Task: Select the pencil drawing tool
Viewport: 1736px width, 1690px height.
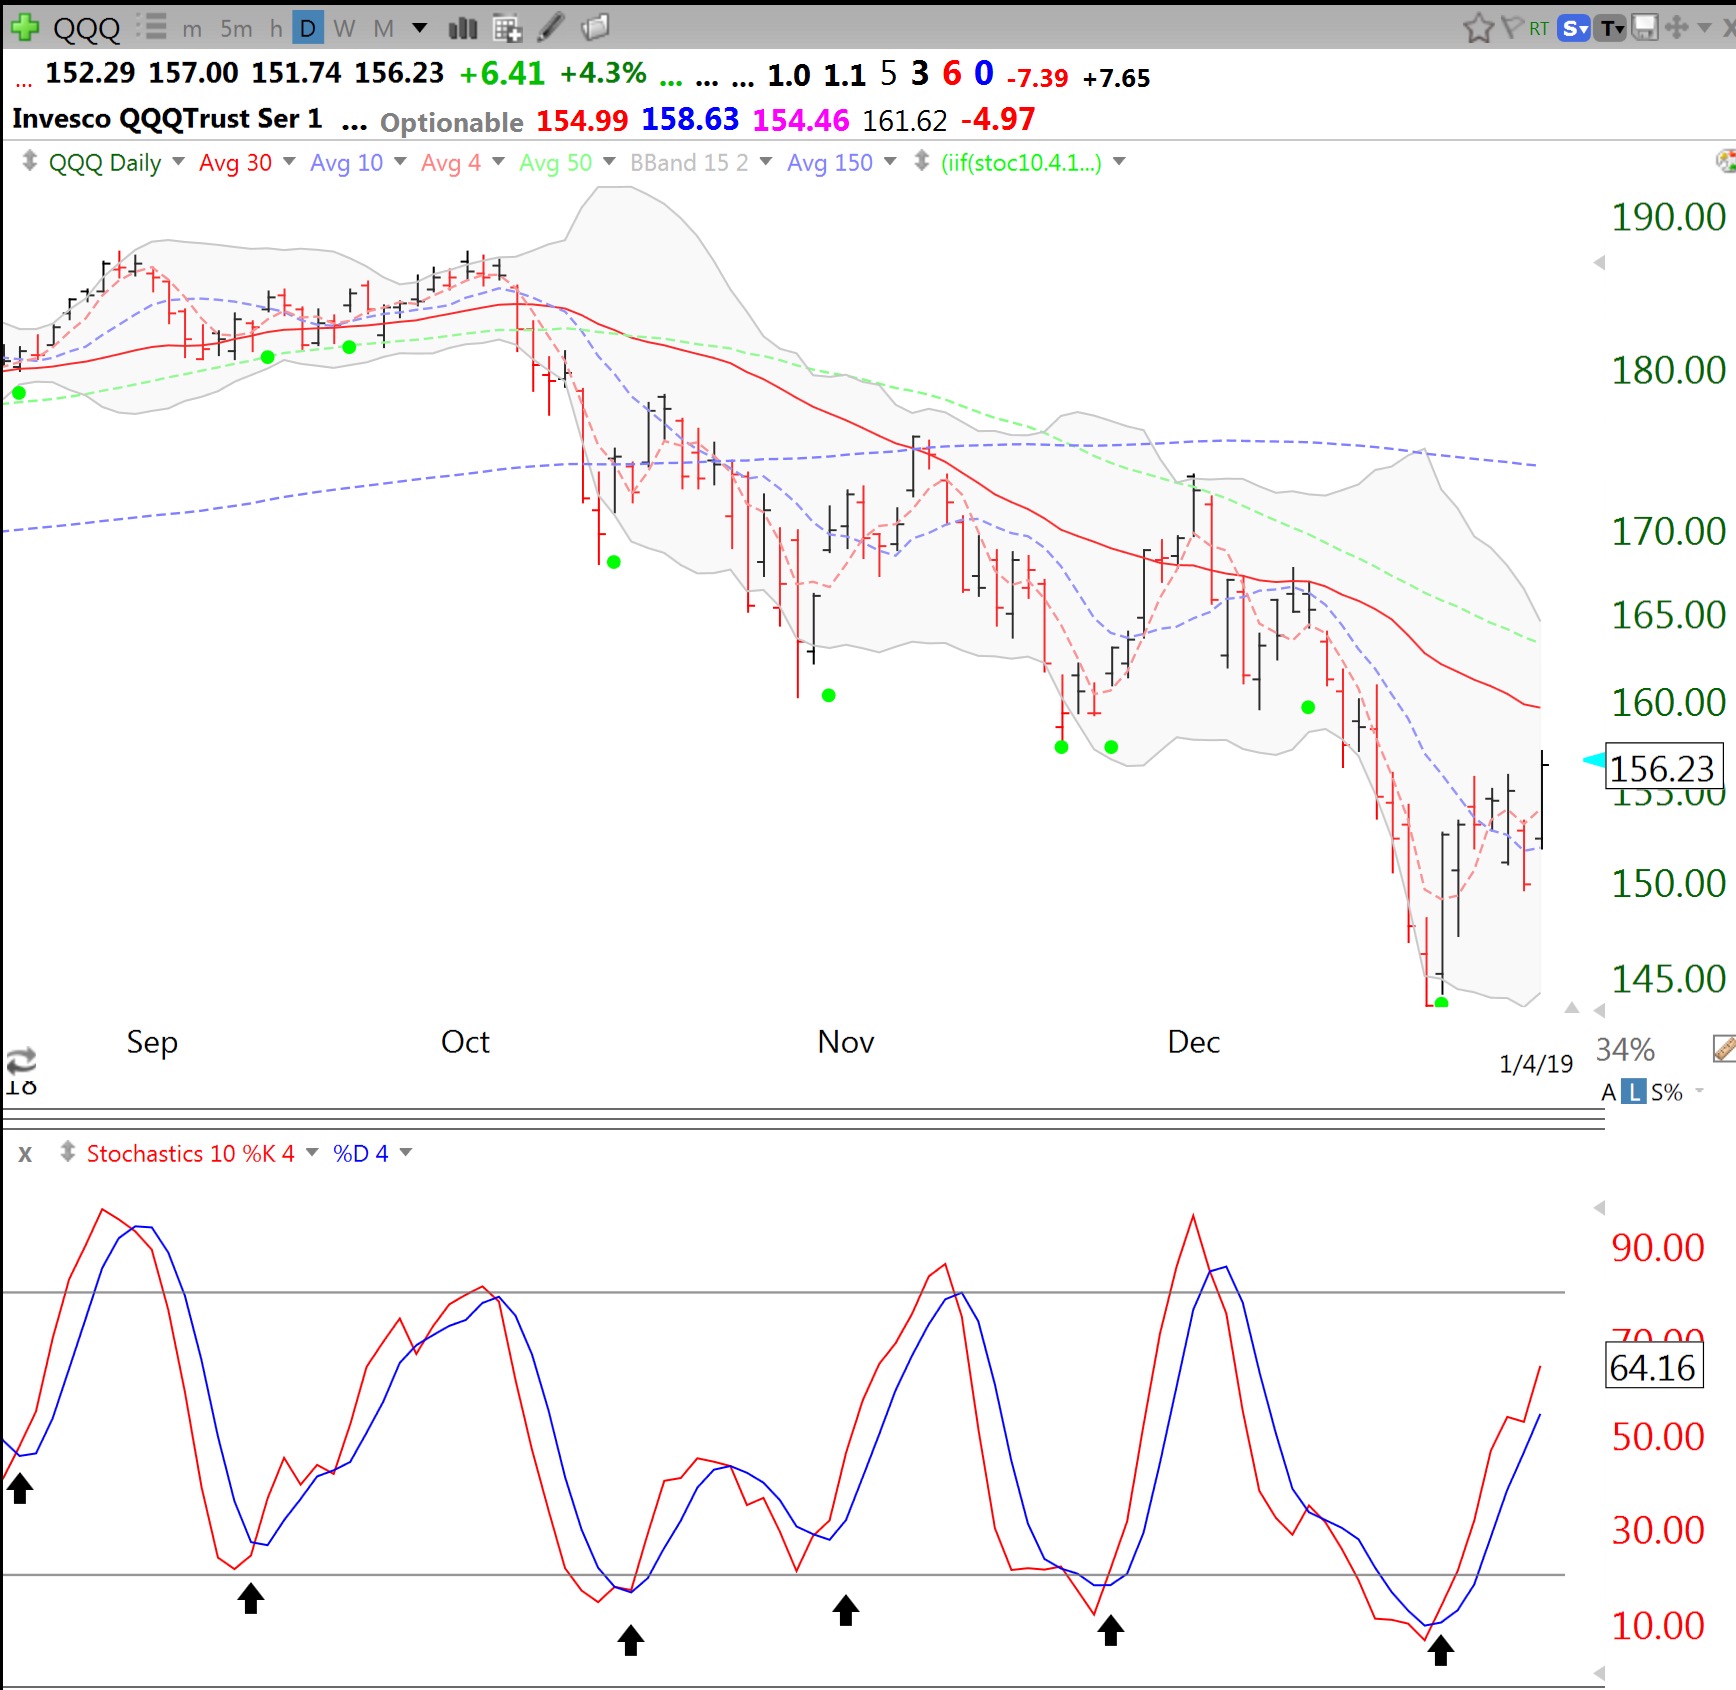Action: (x=551, y=27)
